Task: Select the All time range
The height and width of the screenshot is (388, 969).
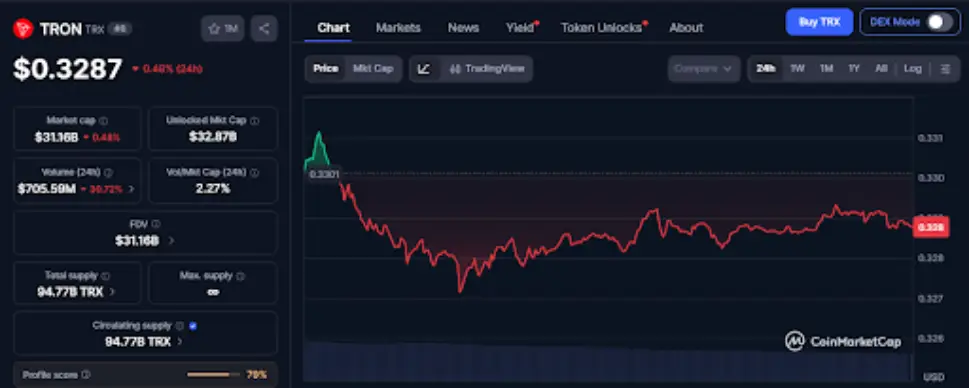Action: coord(881,69)
